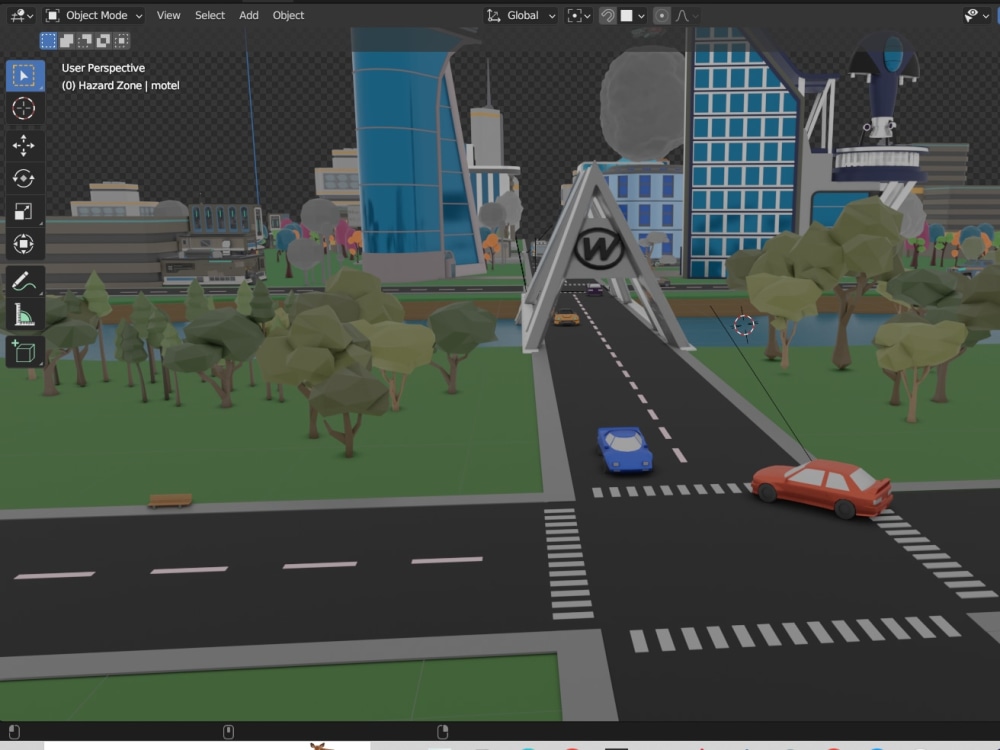1000x750 pixels.
Task: Open the View menu
Action: (168, 15)
